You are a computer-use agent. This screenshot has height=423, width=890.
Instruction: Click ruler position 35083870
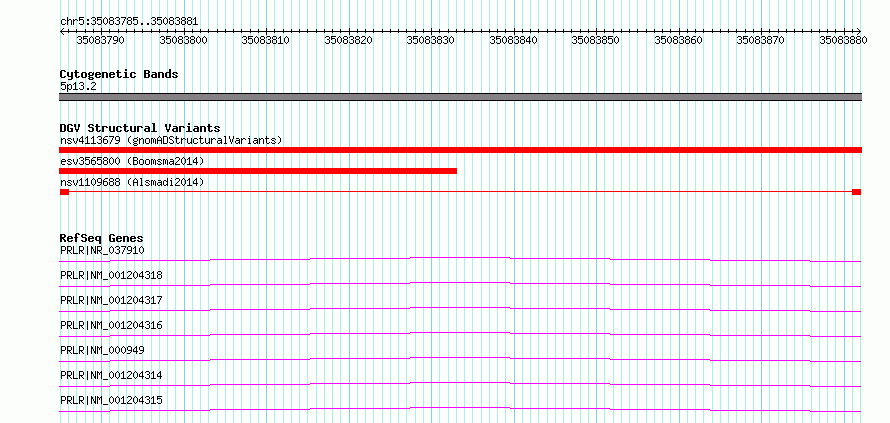[x=761, y=40]
